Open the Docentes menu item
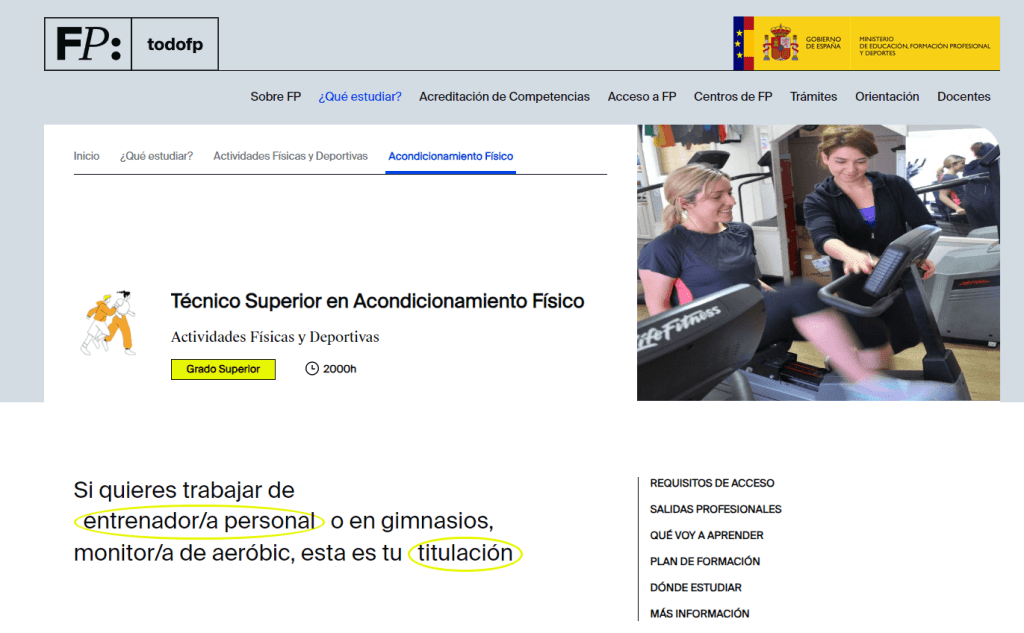 pos(963,97)
